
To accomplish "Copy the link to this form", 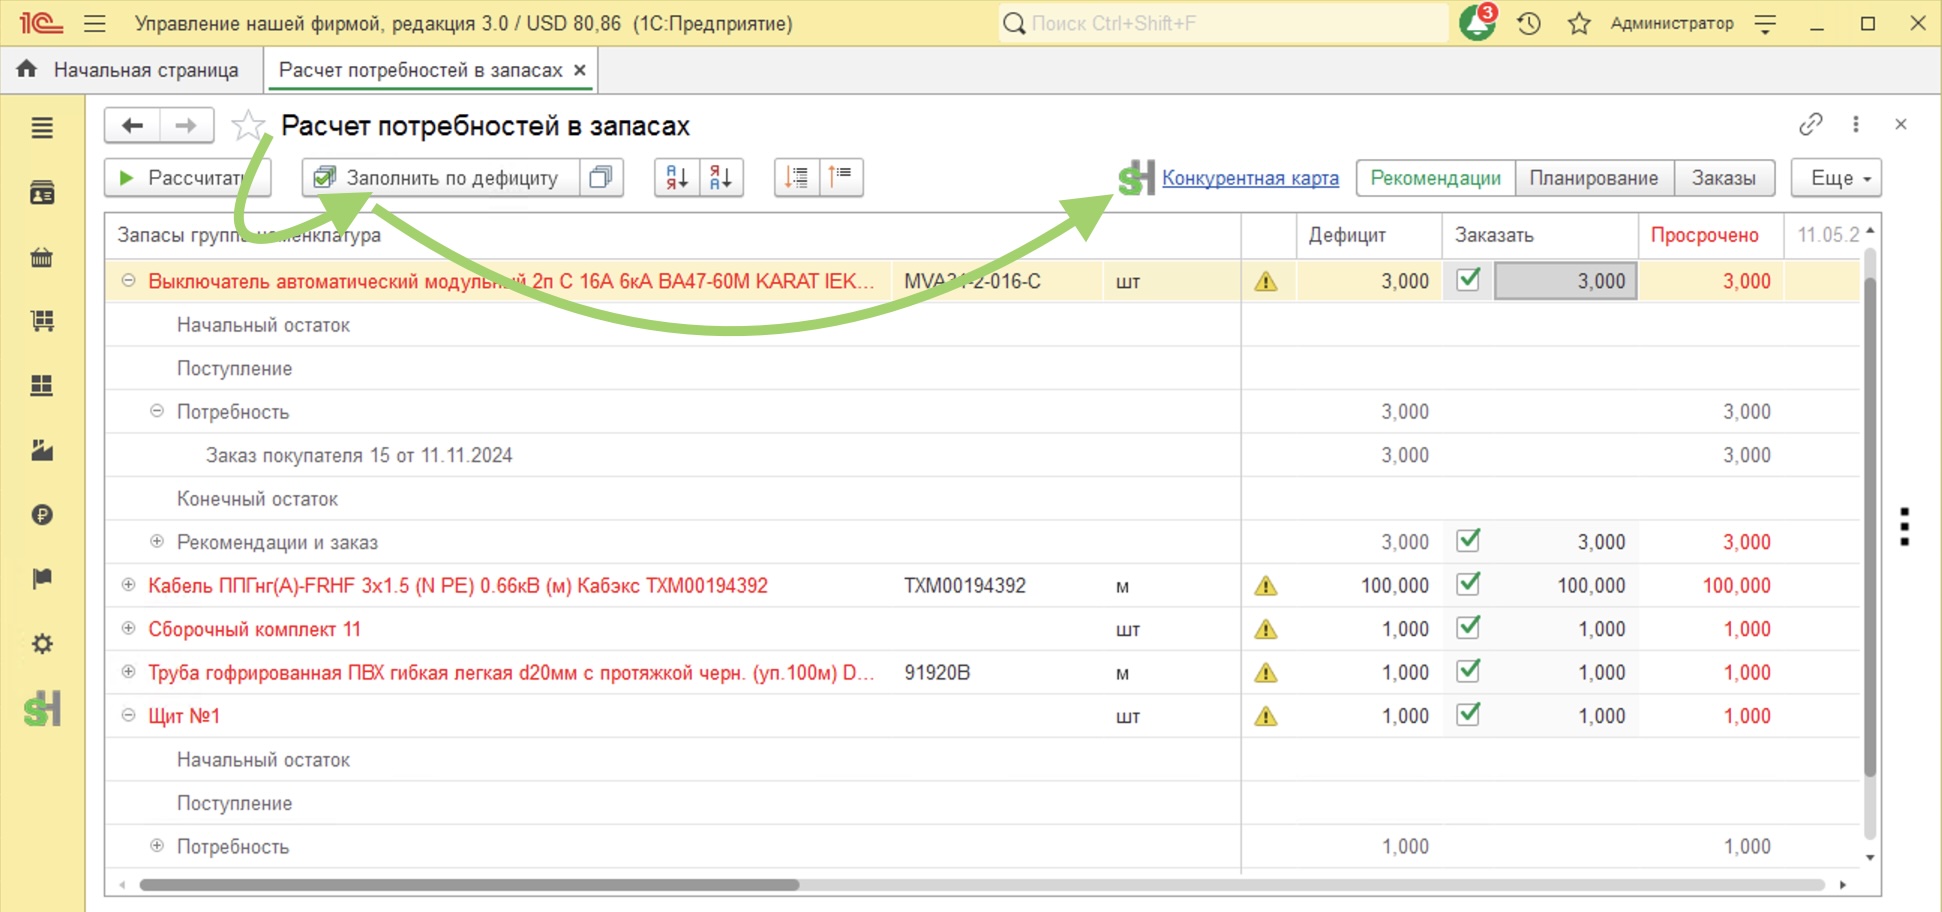I will coord(1811,124).
